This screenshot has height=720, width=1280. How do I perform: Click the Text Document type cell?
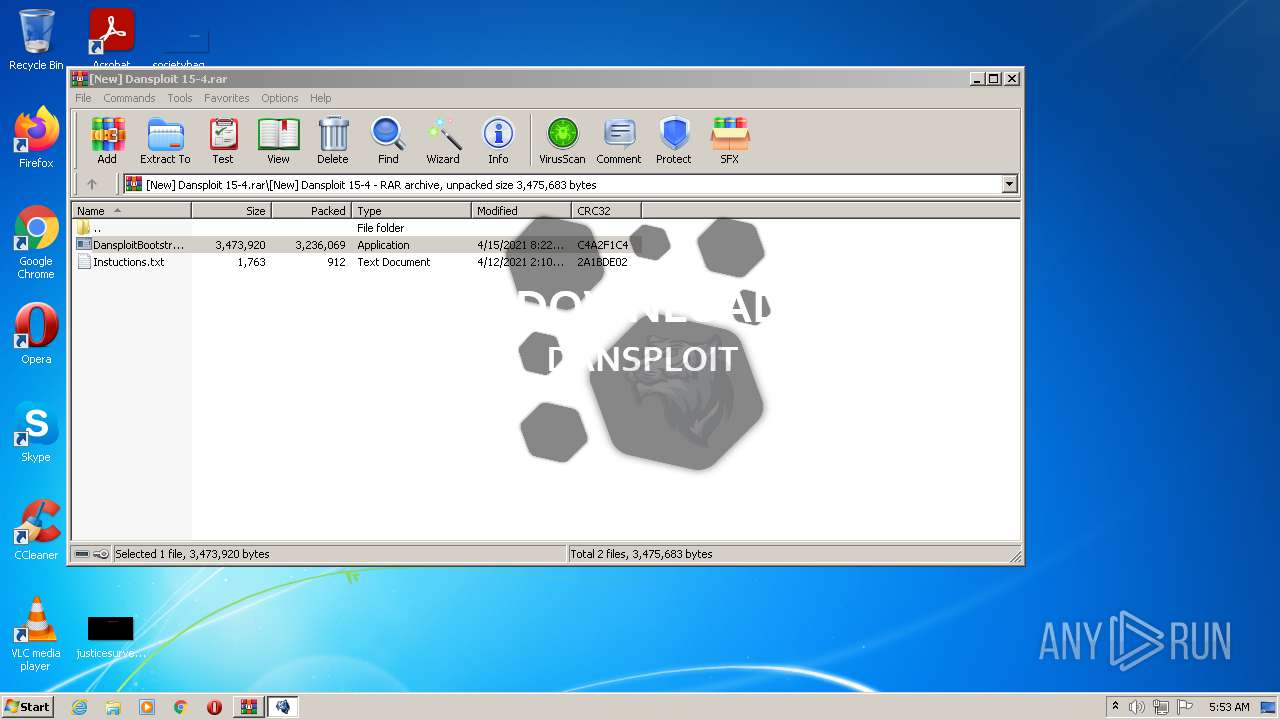tap(394, 262)
